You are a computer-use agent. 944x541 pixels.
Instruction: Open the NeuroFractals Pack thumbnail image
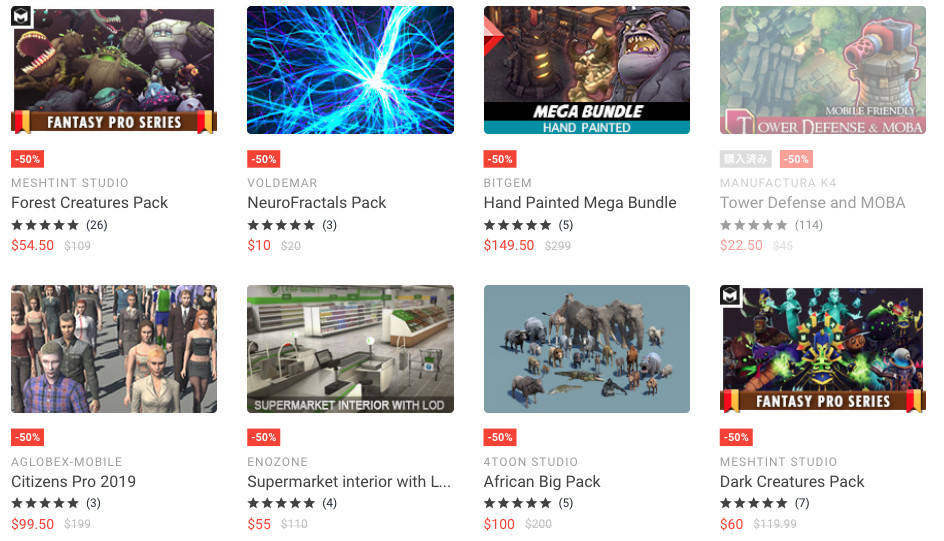coord(350,70)
